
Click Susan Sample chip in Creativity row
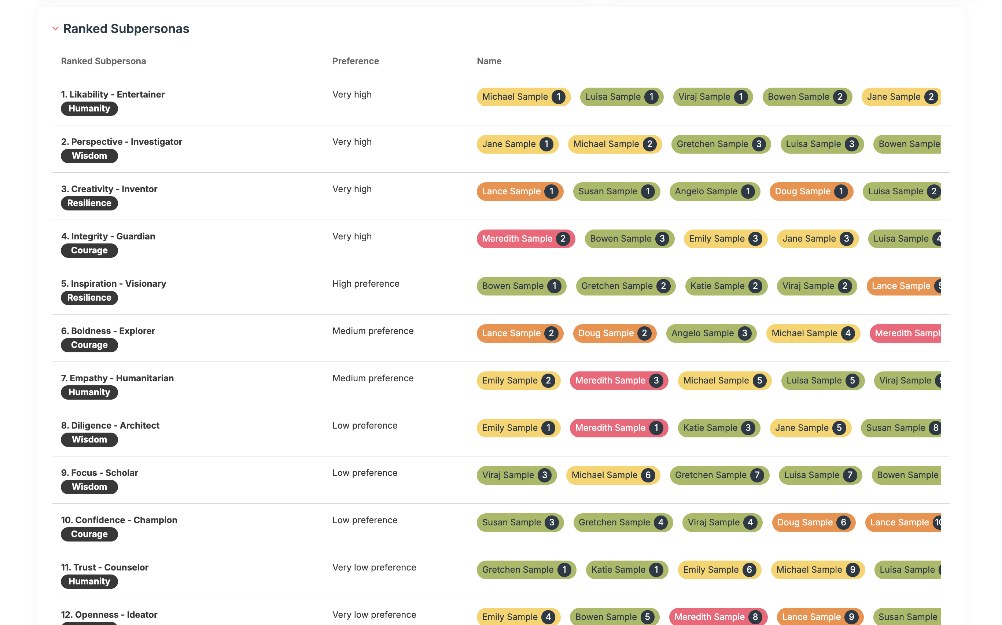[617, 192]
